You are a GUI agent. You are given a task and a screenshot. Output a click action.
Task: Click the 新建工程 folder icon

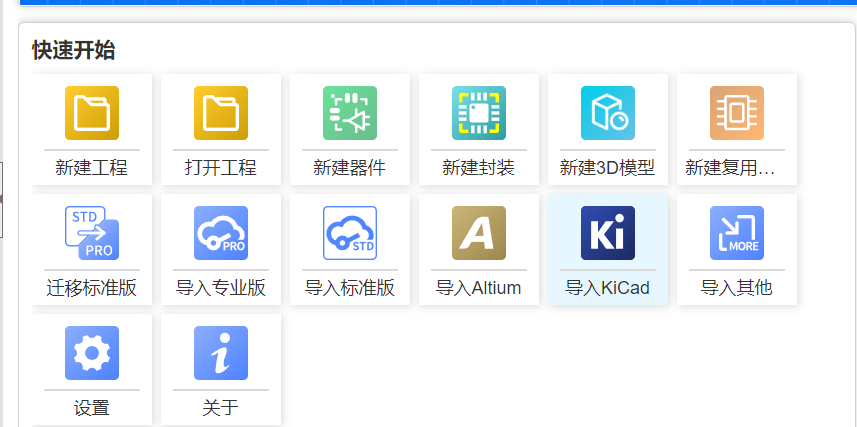pyautogui.click(x=92, y=113)
